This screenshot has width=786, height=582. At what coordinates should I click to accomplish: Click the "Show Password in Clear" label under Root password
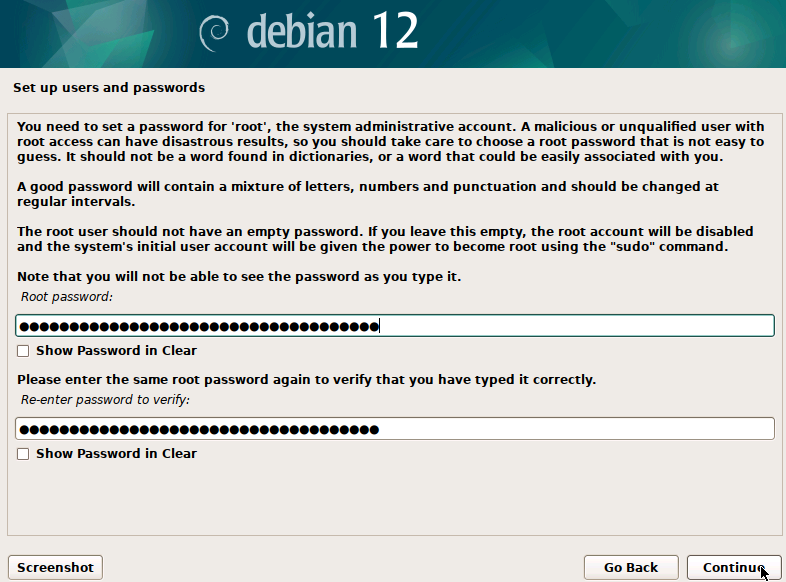(x=116, y=351)
